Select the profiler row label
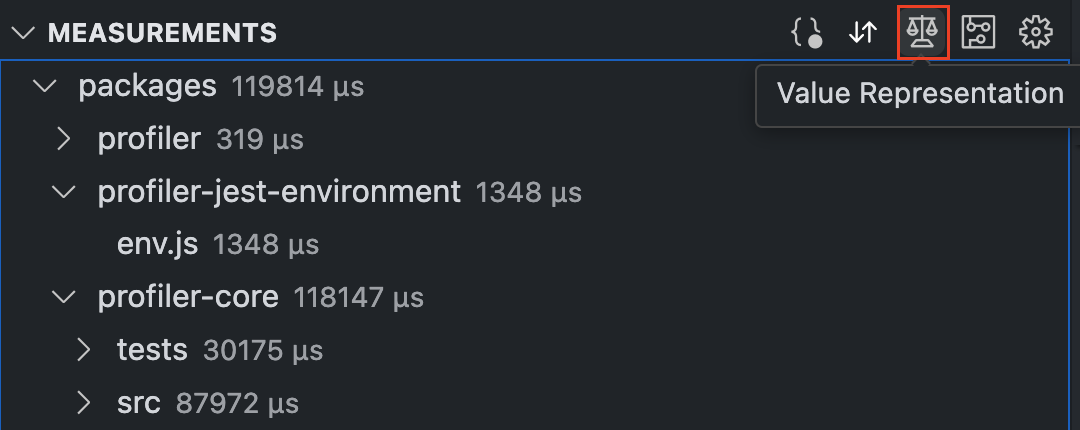 point(149,139)
